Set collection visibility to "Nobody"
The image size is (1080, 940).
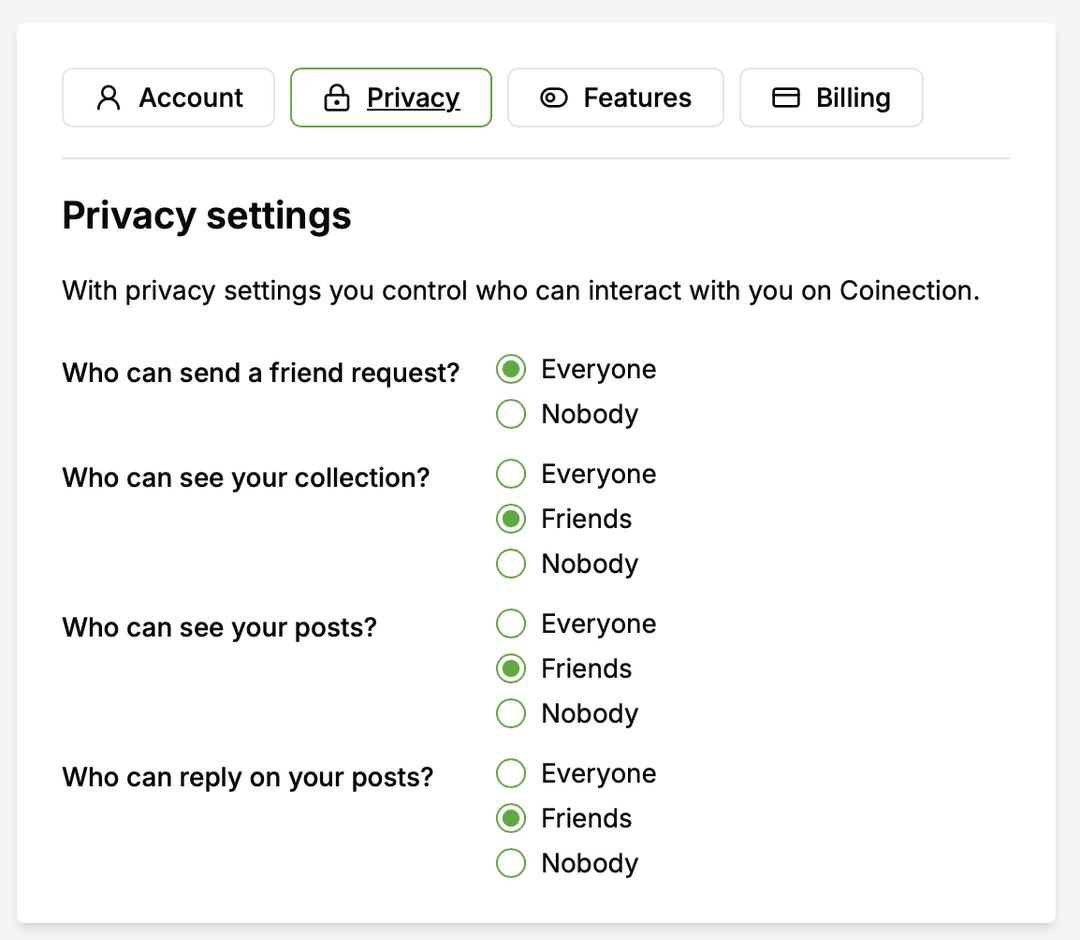tap(511, 563)
